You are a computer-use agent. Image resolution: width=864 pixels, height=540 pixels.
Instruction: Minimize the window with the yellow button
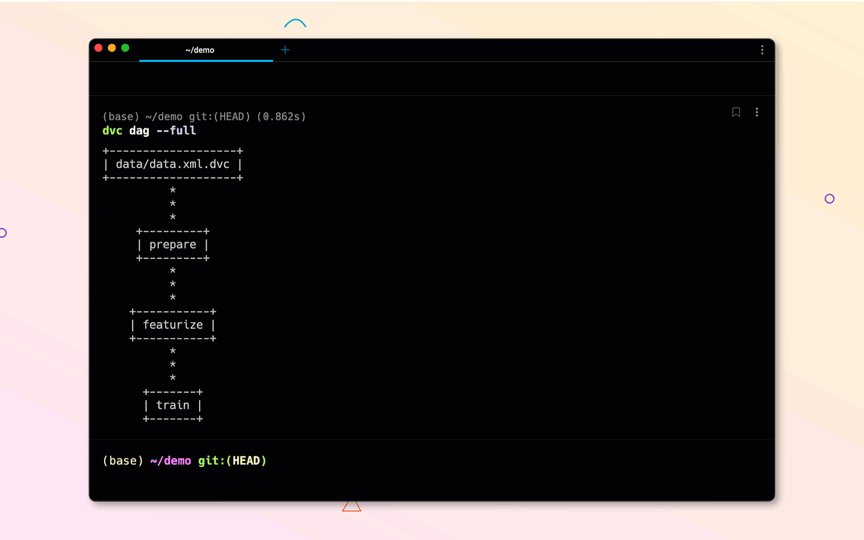(x=112, y=48)
